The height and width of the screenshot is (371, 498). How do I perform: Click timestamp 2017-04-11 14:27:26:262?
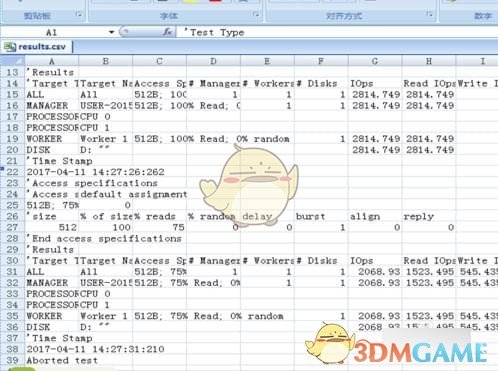coord(95,172)
